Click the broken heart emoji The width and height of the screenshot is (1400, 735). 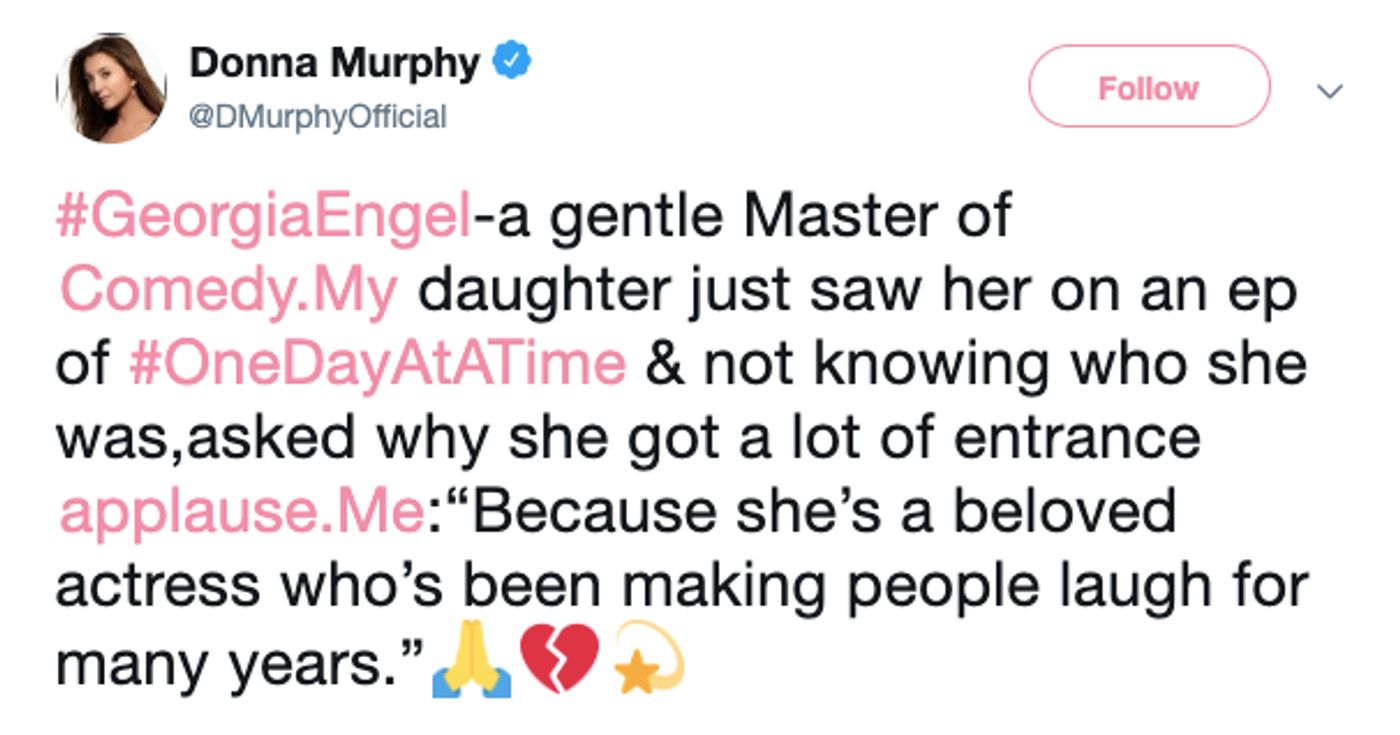point(561,661)
